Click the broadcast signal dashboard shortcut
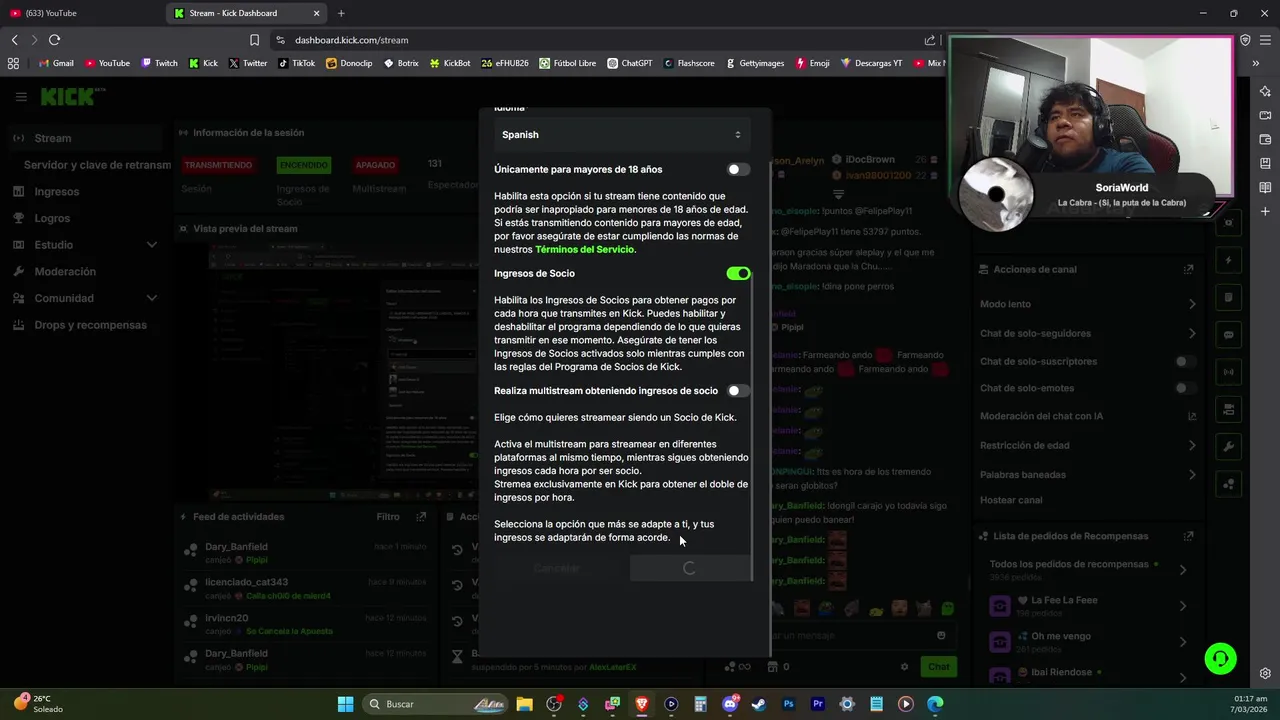 (x=1229, y=372)
